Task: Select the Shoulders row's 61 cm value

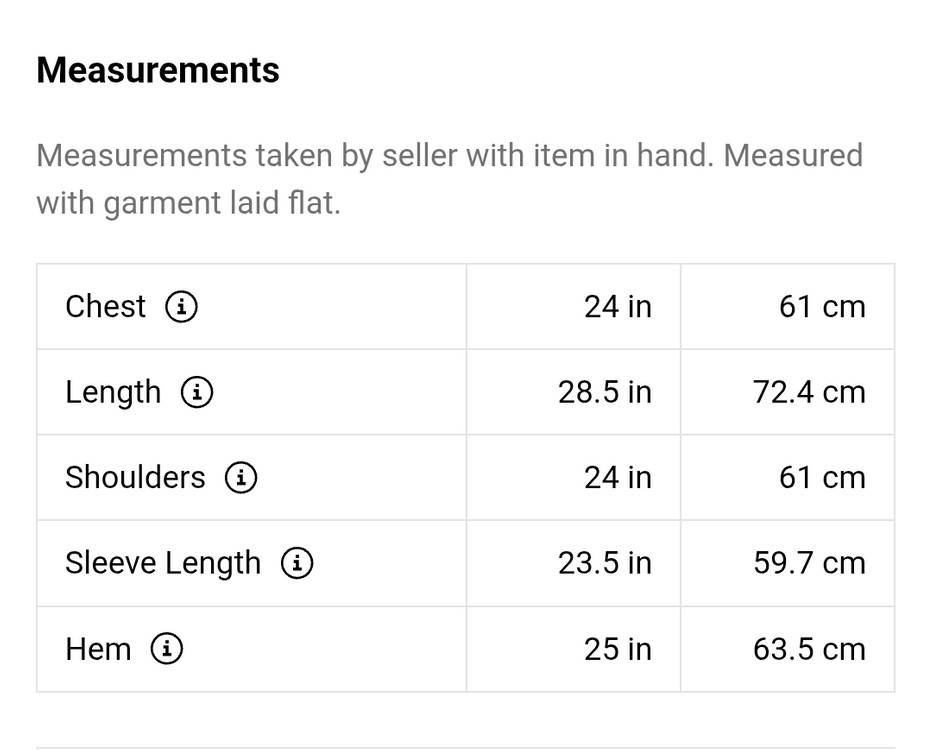Action: (821, 478)
